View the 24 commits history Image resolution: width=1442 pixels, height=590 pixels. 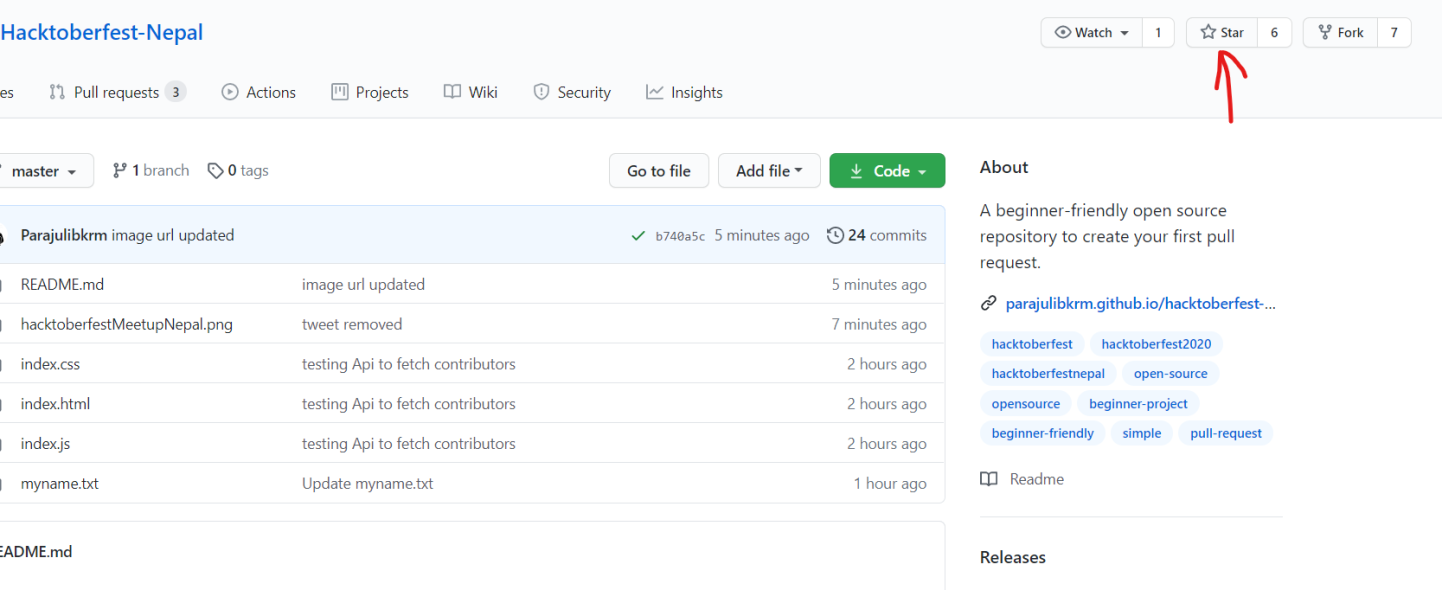(x=877, y=236)
